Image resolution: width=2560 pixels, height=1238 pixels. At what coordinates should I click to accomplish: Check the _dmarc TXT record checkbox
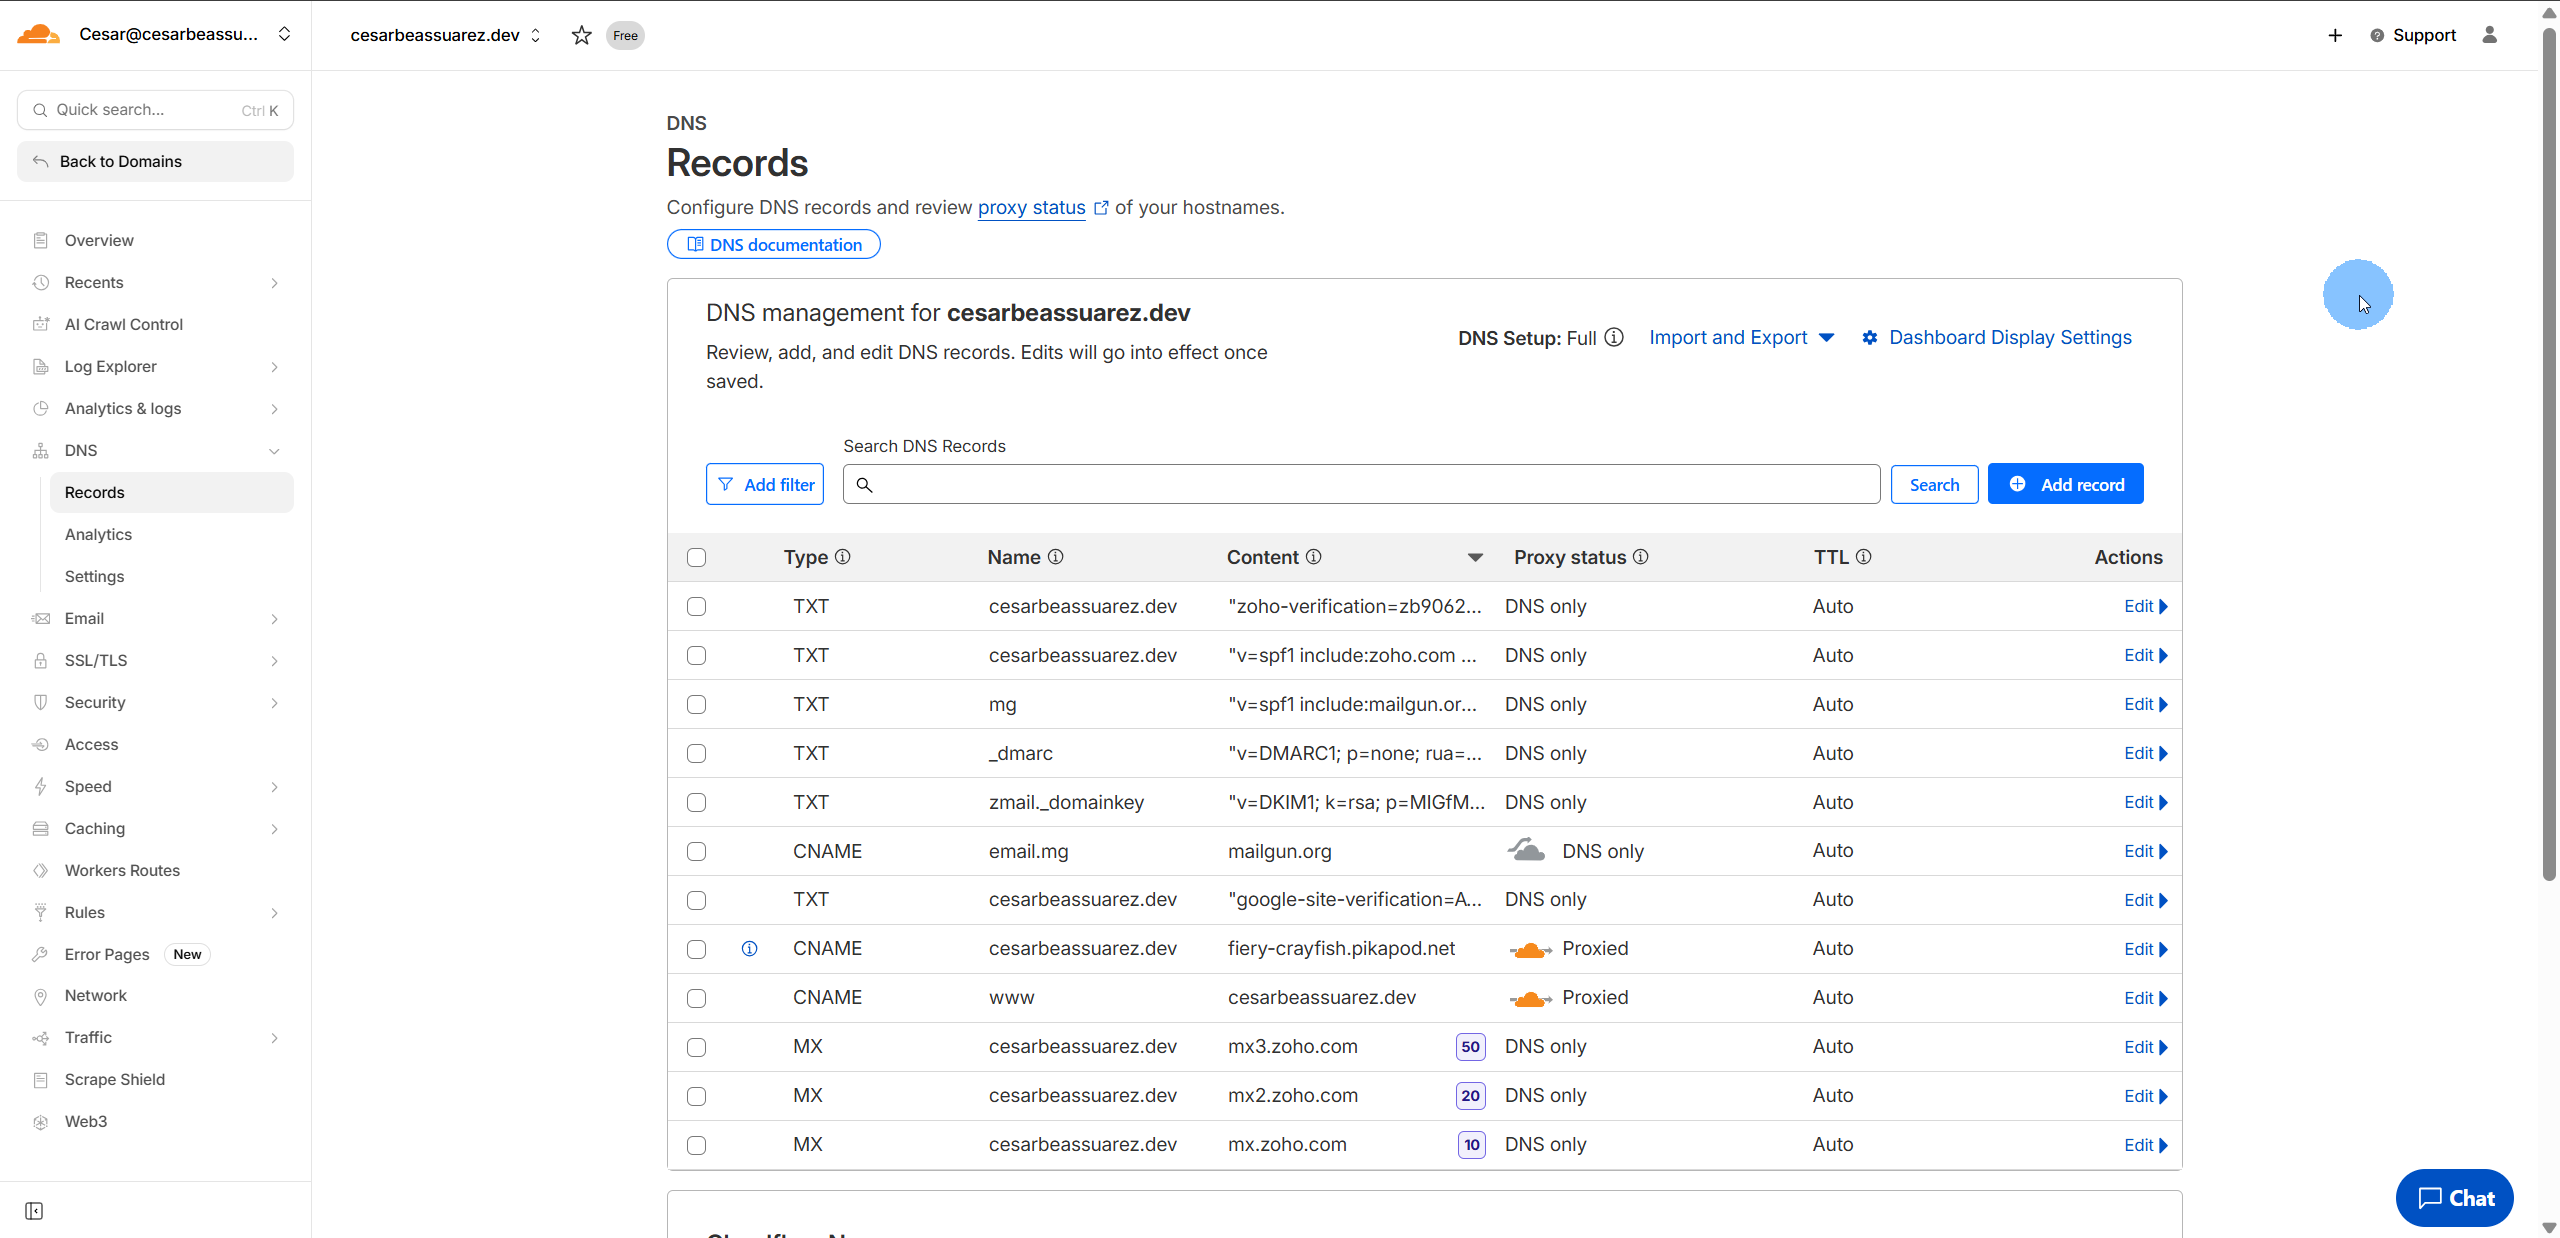tap(697, 754)
